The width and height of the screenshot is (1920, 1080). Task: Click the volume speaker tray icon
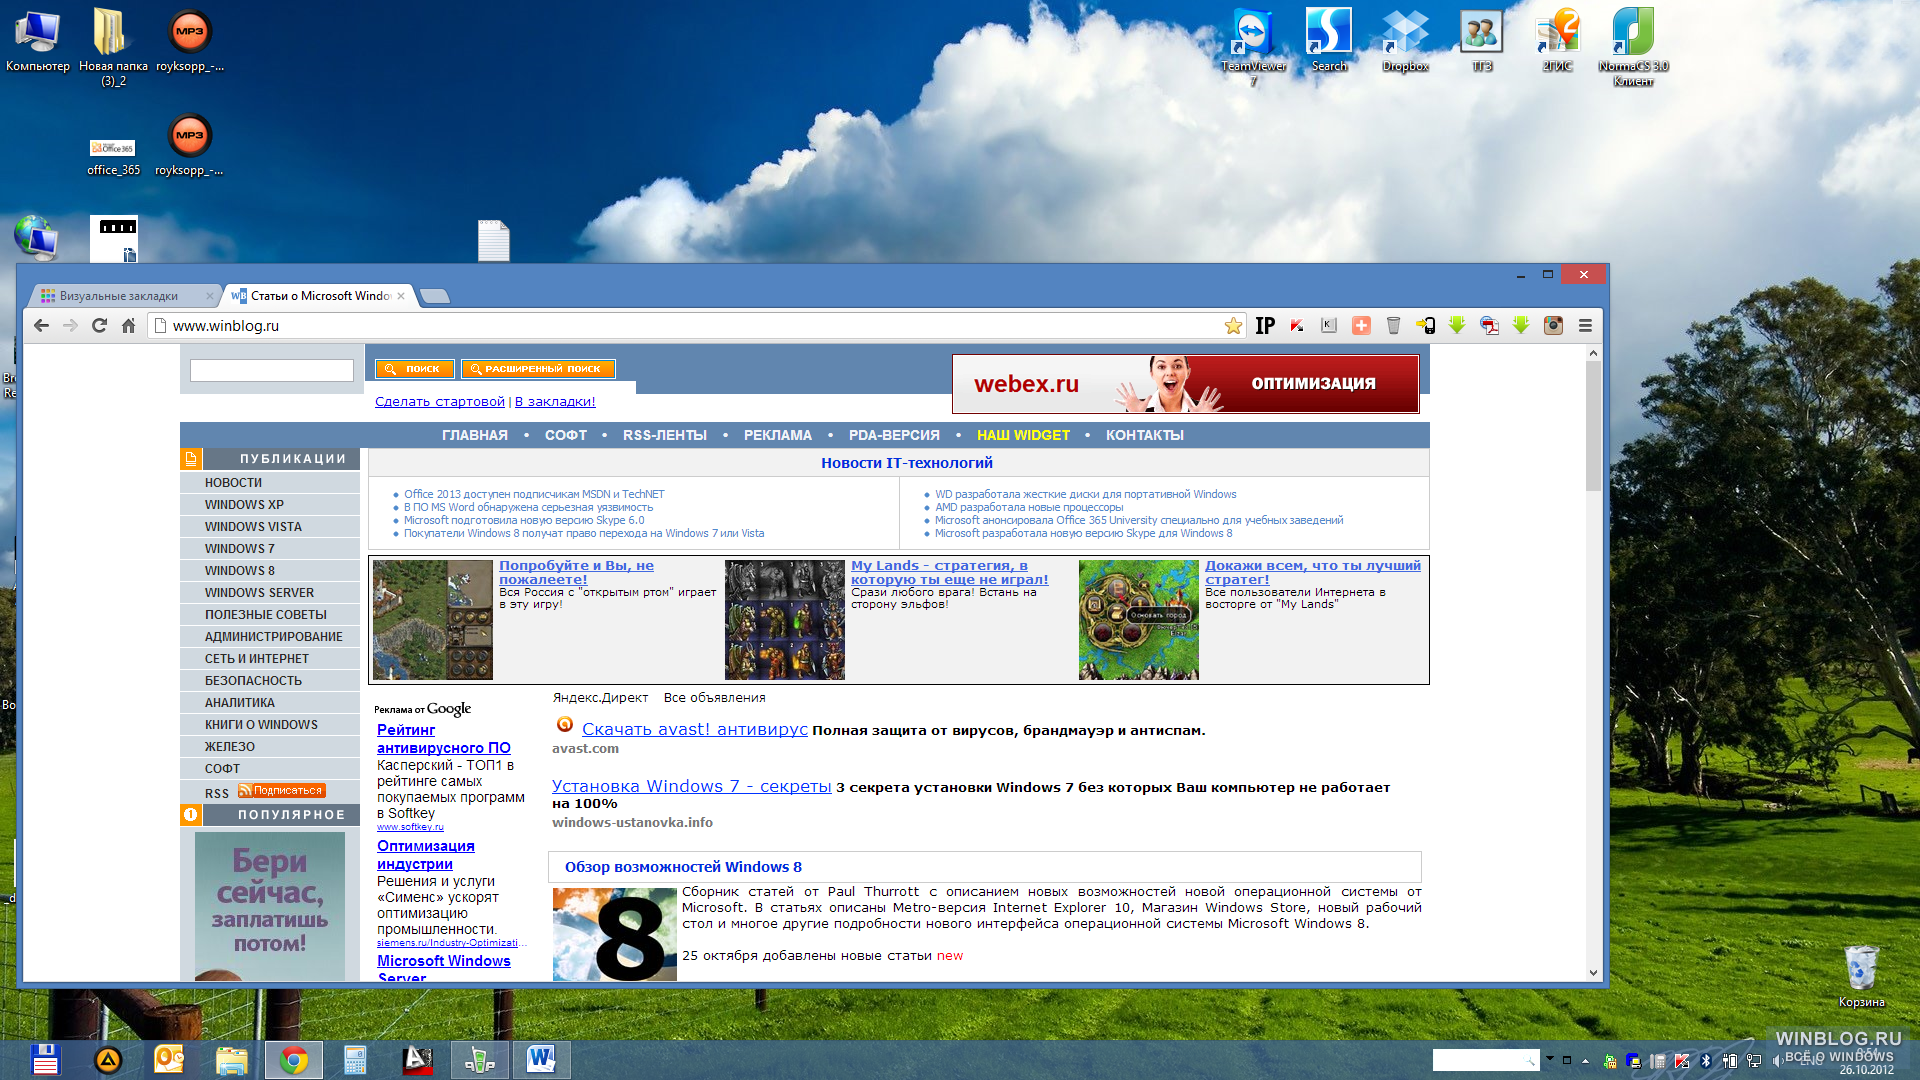point(1777,1061)
